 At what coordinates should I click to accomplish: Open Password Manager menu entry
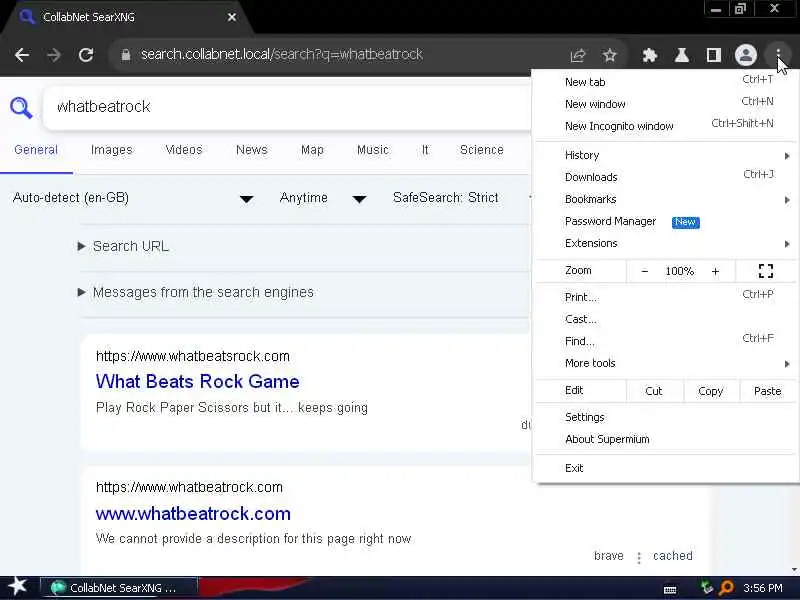(665, 221)
